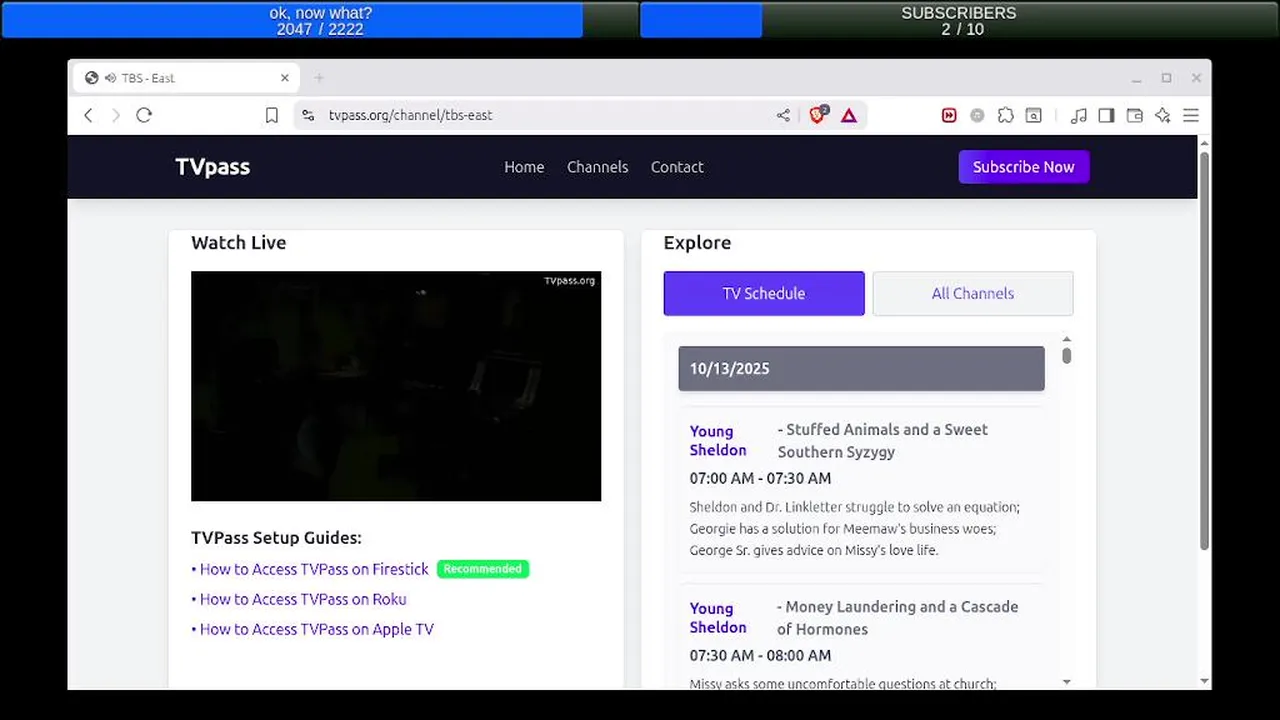
Task: Click the share icon in address bar
Action: pyautogui.click(x=783, y=115)
